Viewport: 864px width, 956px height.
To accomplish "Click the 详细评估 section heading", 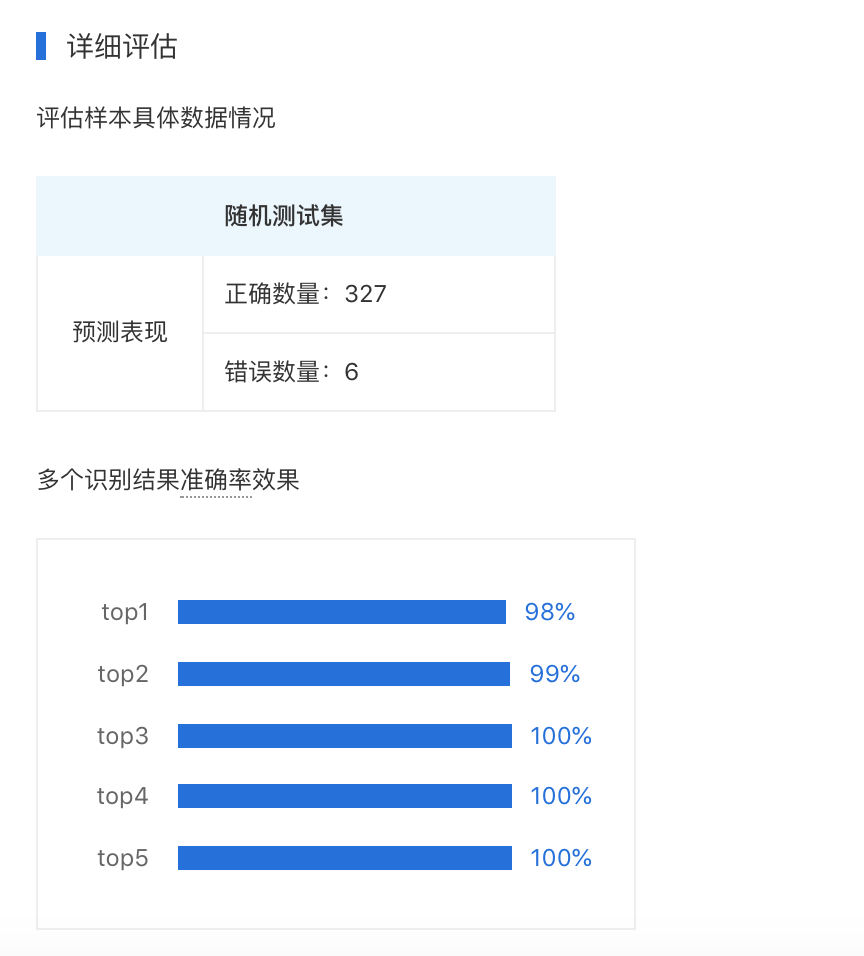I will pos(122,47).
